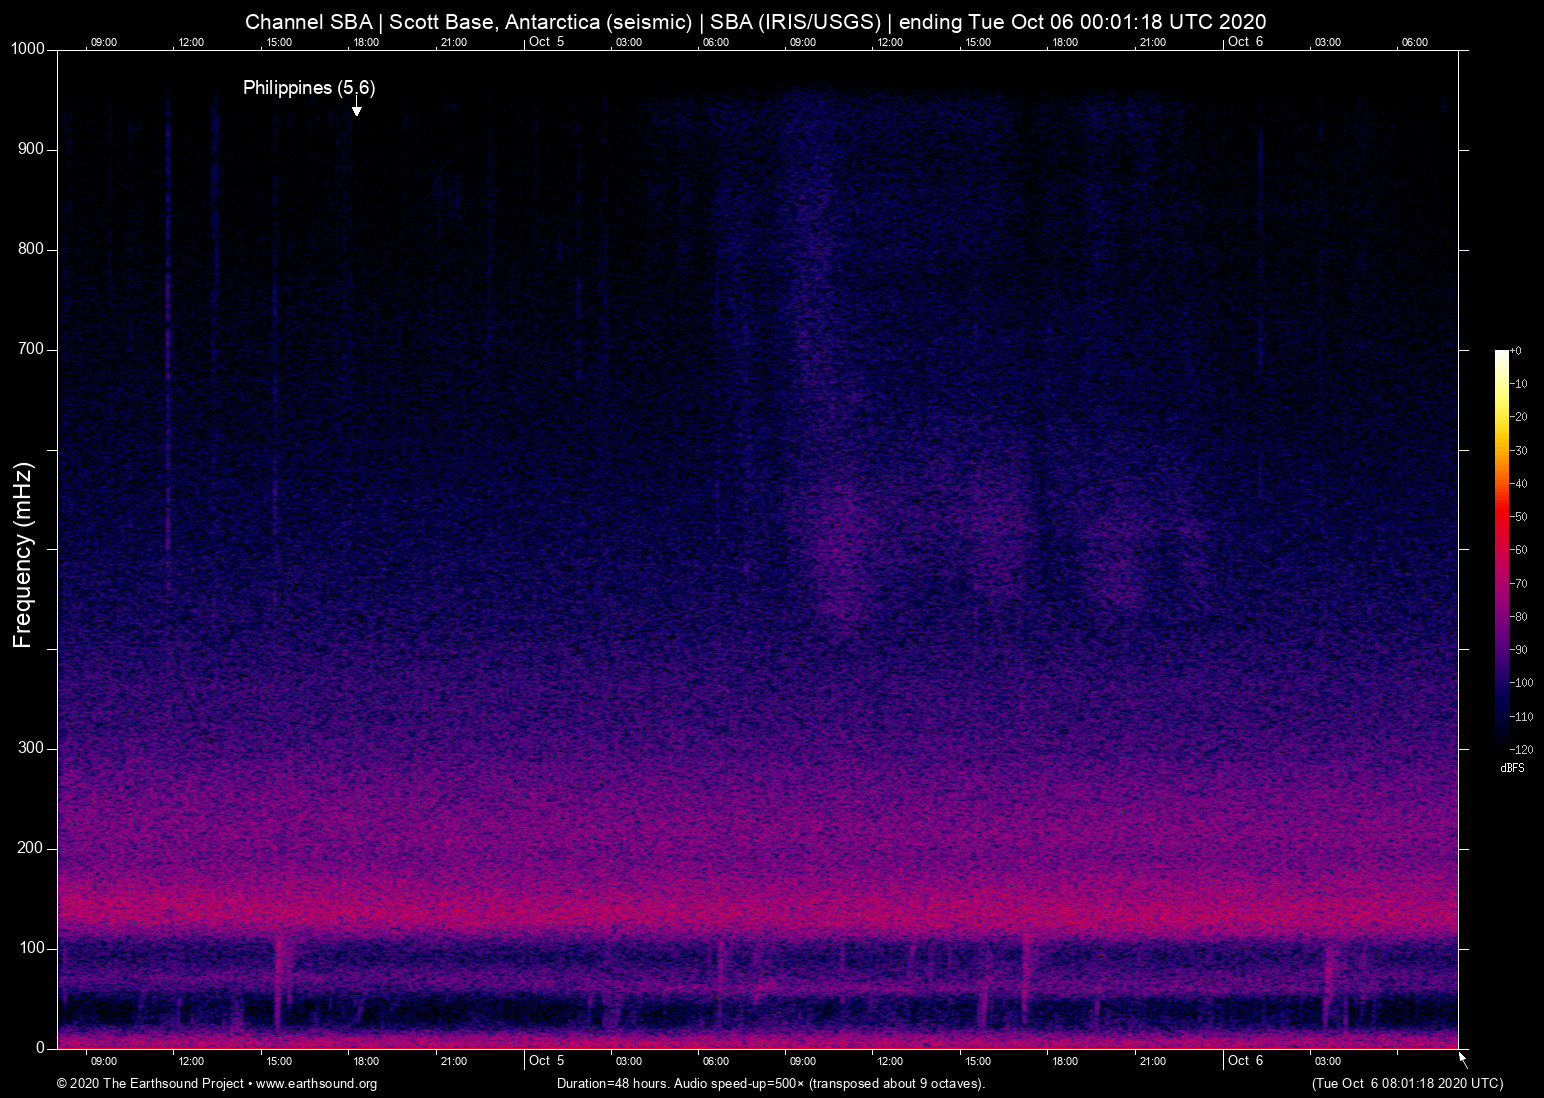Select the Oct 6 date label on top axis
The image size is (1544, 1098).
coord(1243,42)
